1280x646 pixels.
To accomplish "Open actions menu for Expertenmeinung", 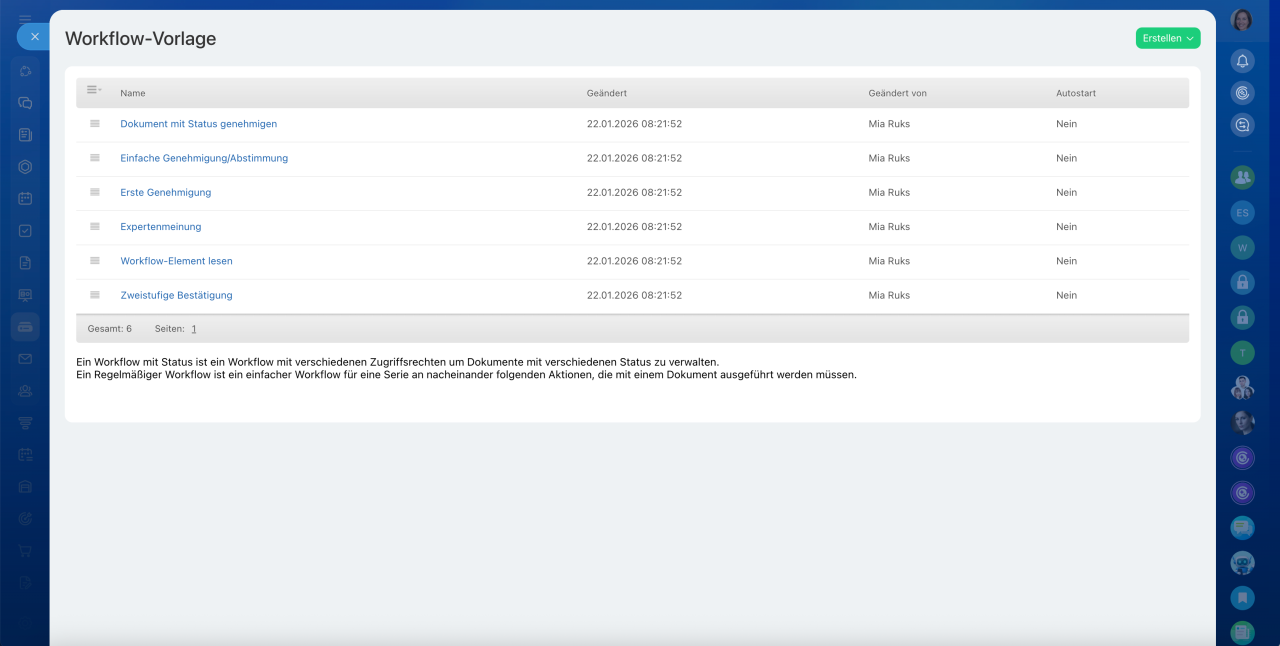I will [x=95, y=226].
